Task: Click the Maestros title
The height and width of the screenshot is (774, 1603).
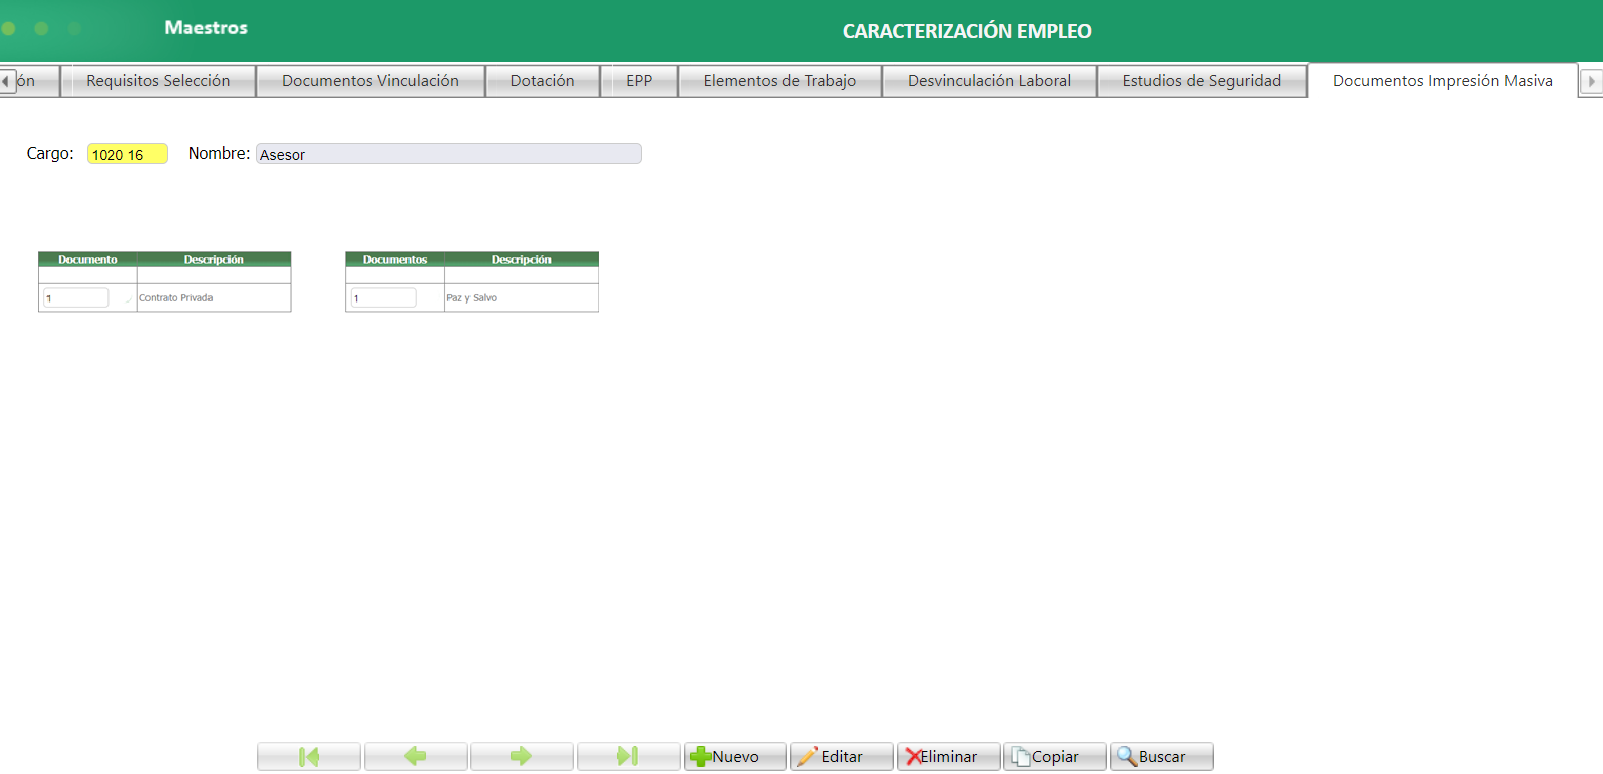Action: (206, 28)
